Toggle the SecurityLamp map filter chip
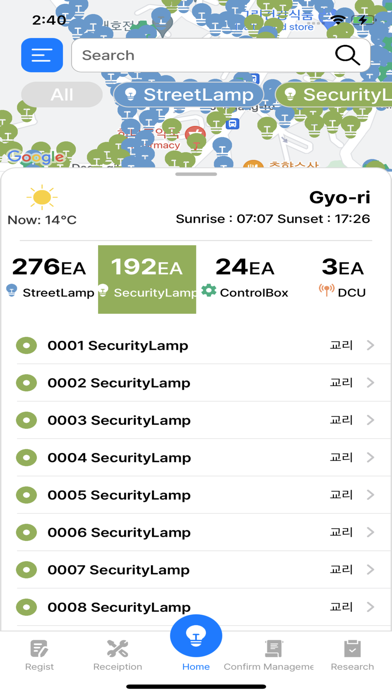Image resolution: width=392 pixels, height=696 pixels. pyautogui.click(x=334, y=95)
